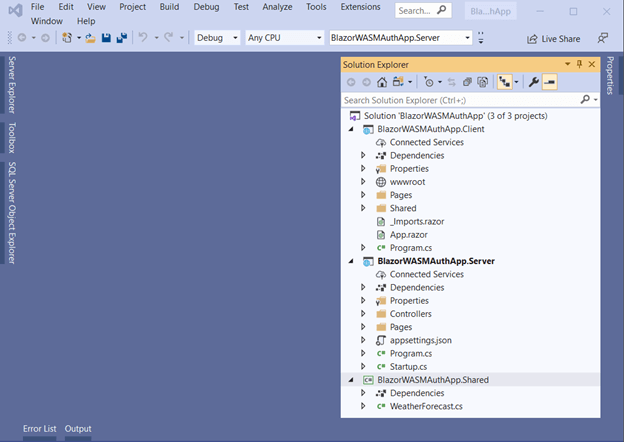Click the Home icon in Solution Explorer
Screen dimensions: 624x442
pos(382,82)
